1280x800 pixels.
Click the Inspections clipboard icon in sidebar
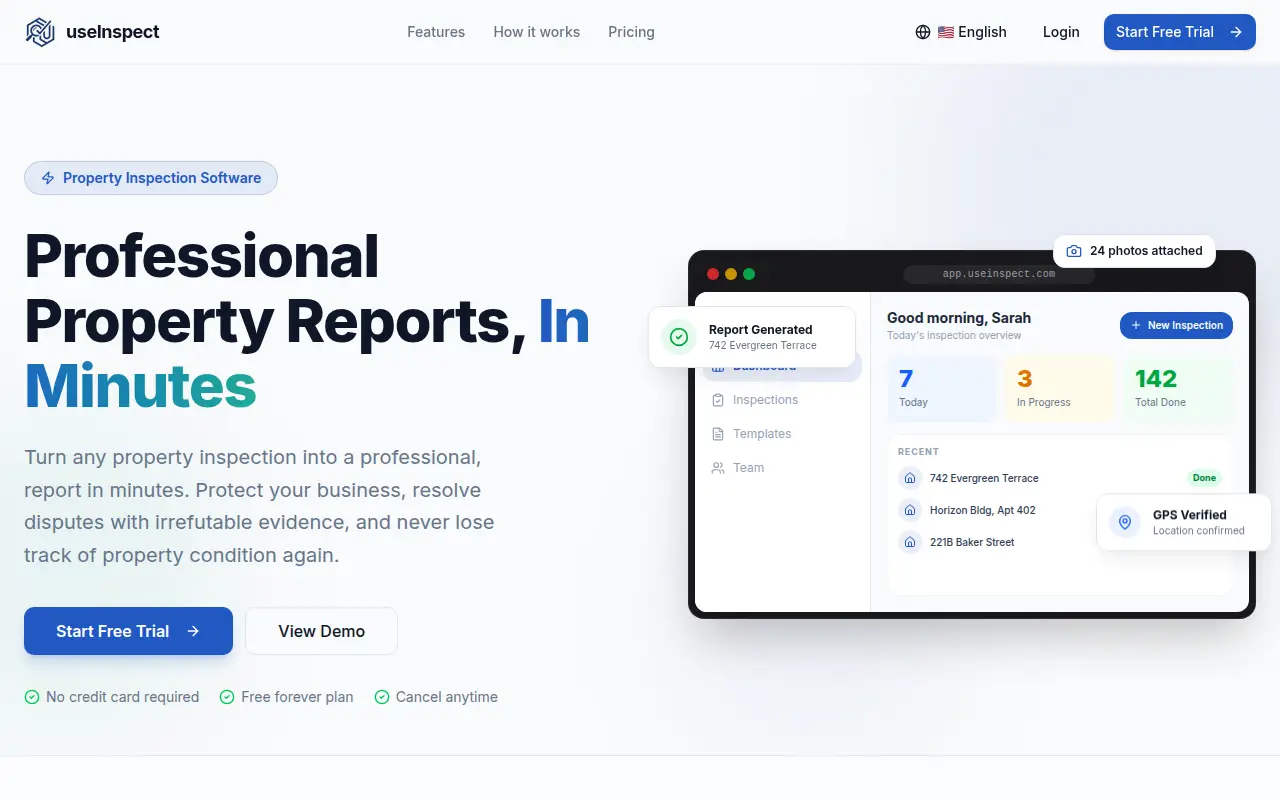coord(718,400)
